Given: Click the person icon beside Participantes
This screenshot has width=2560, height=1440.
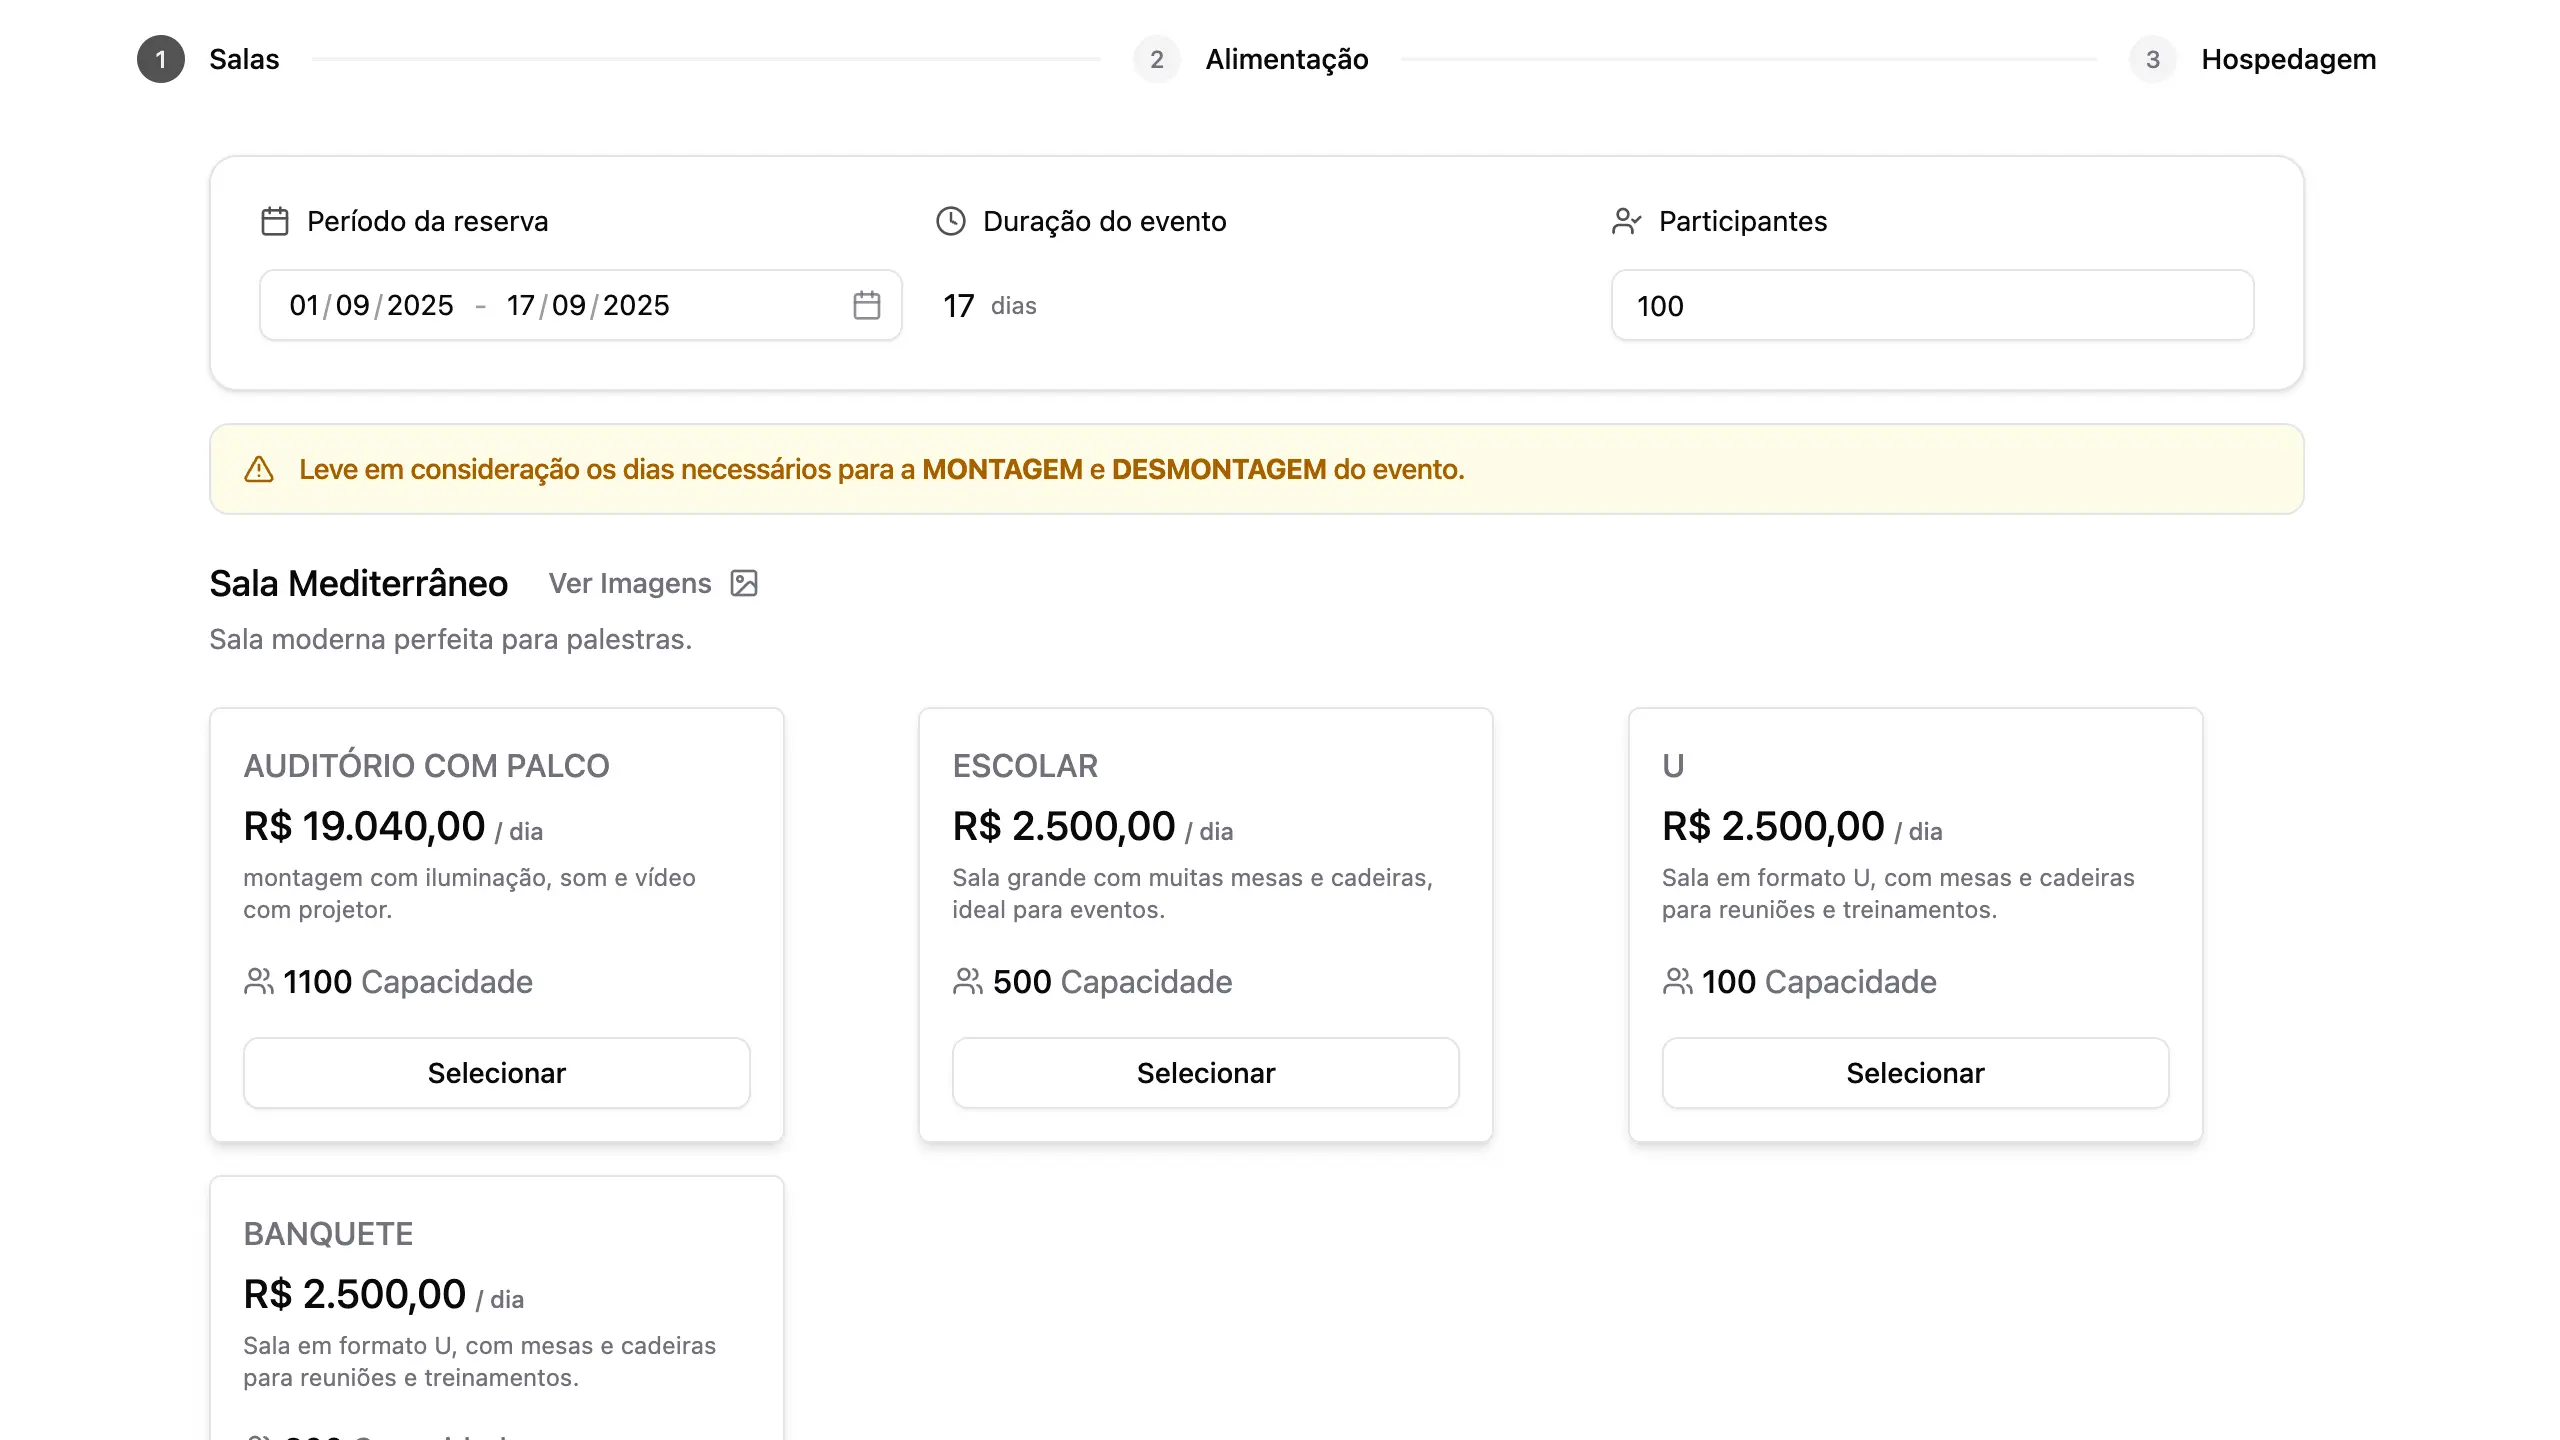Looking at the screenshot, I should point(1626,221).
